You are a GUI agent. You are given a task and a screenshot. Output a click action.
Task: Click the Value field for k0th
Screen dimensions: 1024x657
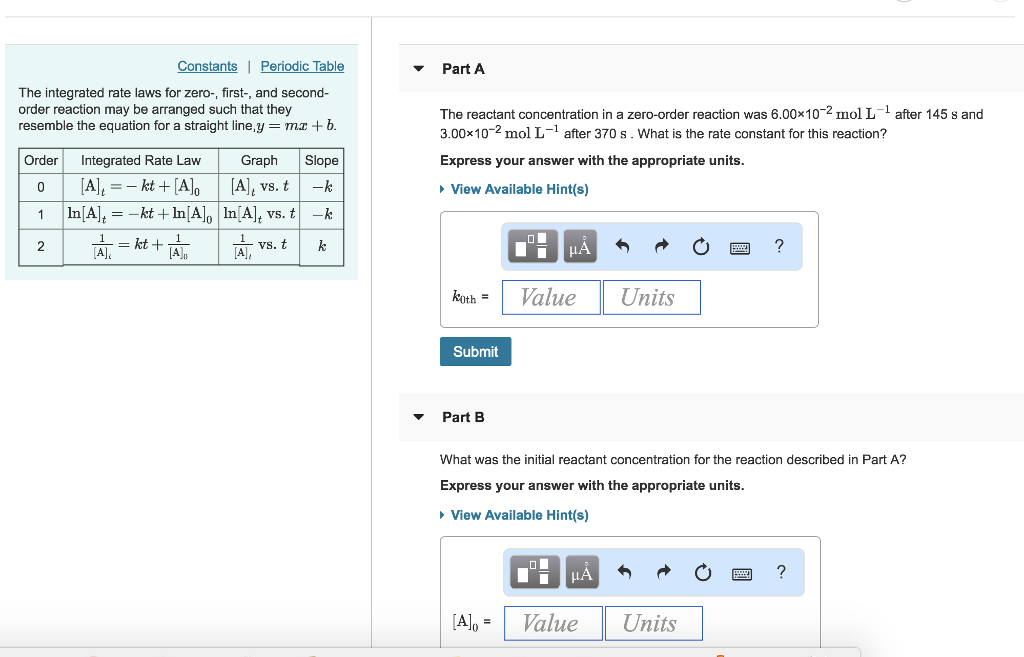pos(551,297)
